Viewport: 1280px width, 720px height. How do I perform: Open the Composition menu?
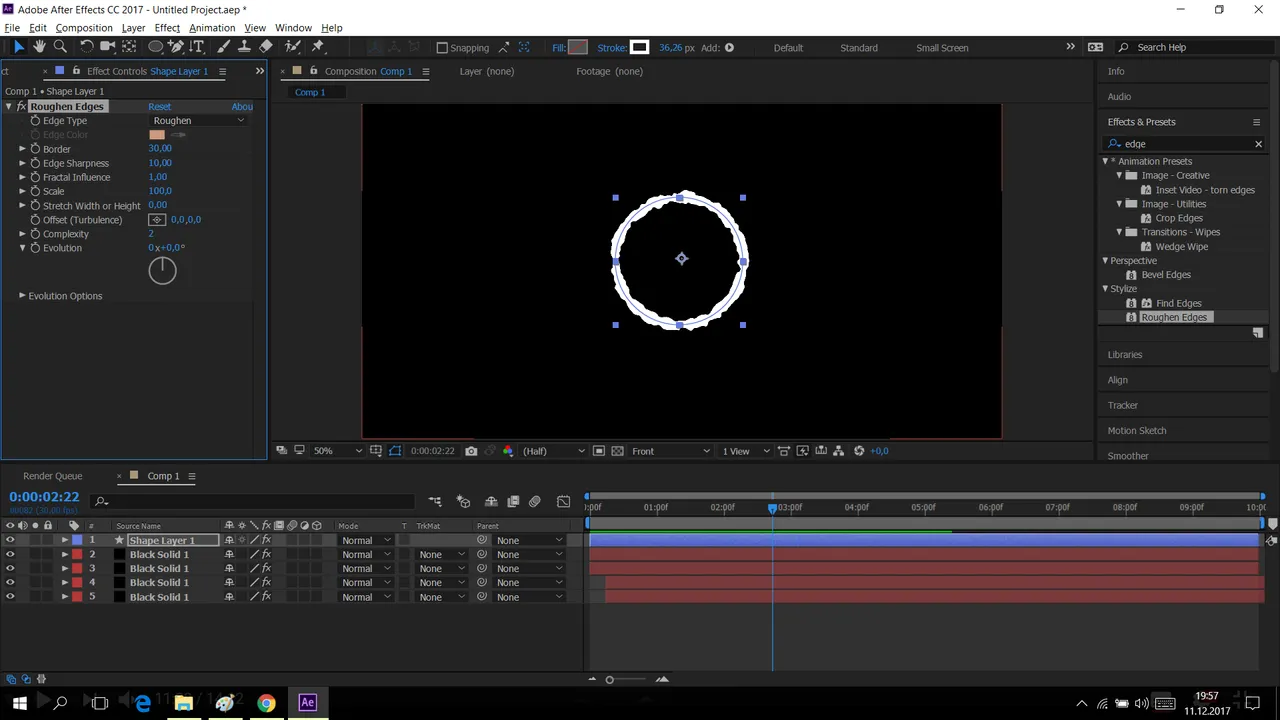[84, 28]
